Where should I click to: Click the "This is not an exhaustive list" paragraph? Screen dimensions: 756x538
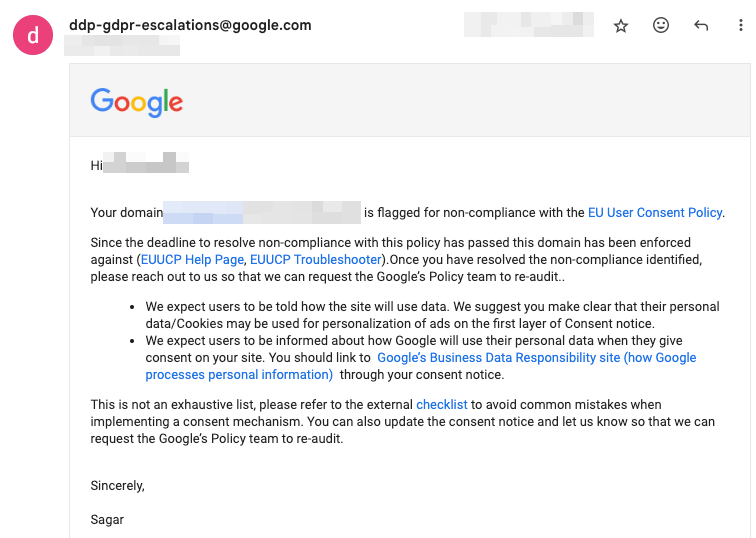(x=400, y=421)
